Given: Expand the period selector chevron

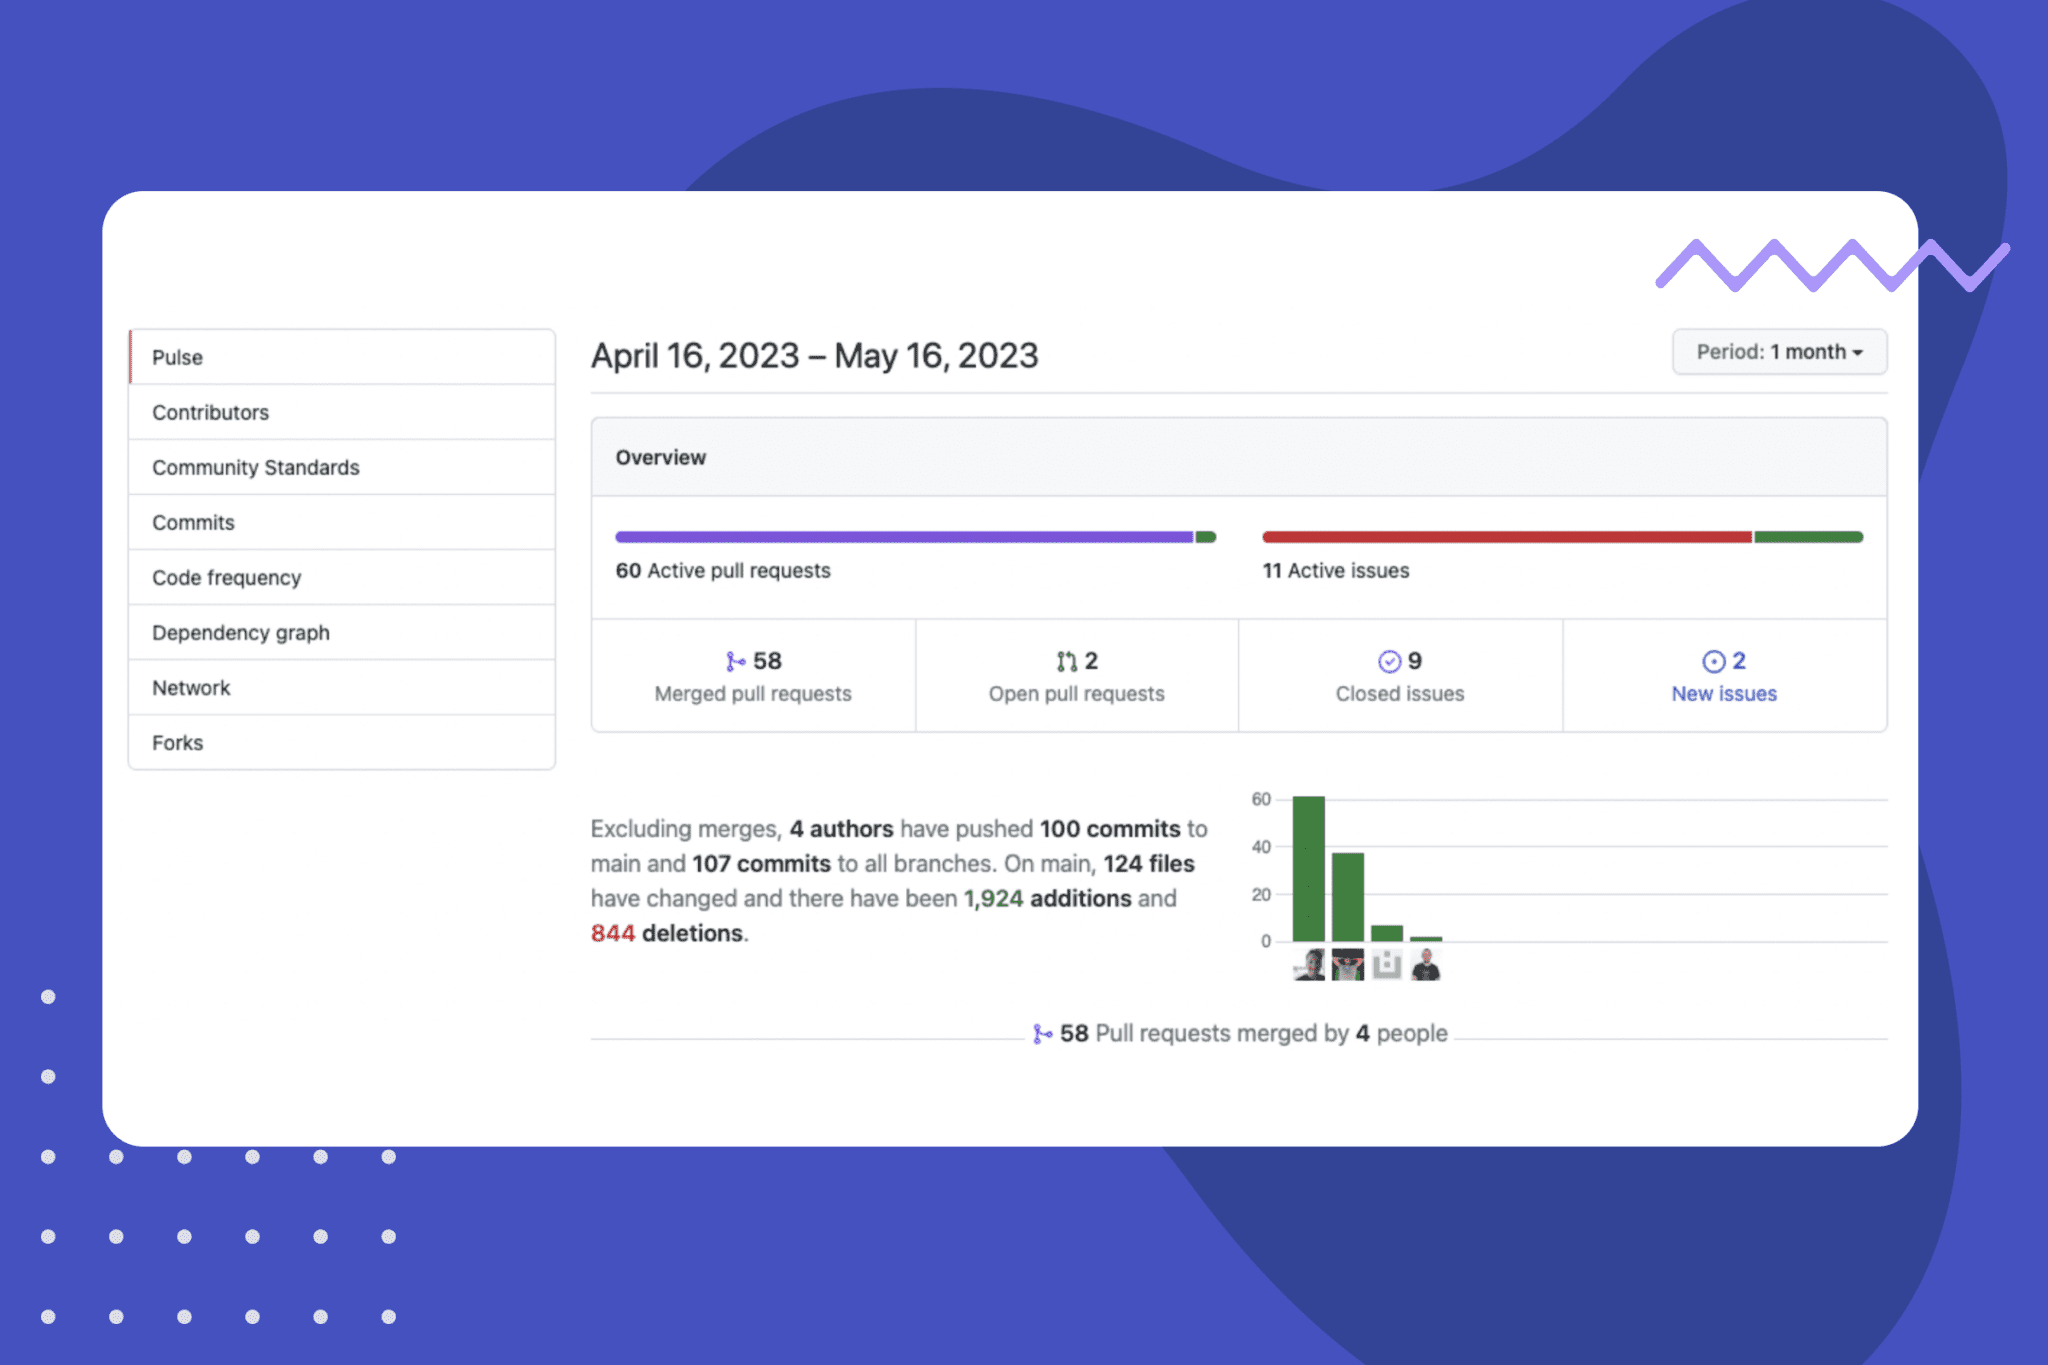Looking at the screenshot, I should (x=1859, y=352).
